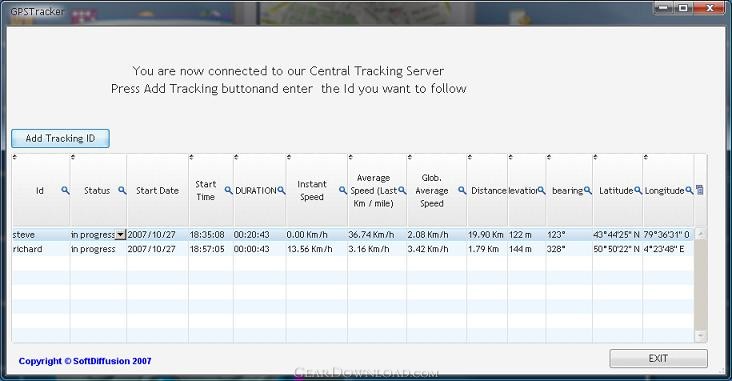Click the Id column search magnifier icon
Screen dimensions: 732x381
[65, 190]
